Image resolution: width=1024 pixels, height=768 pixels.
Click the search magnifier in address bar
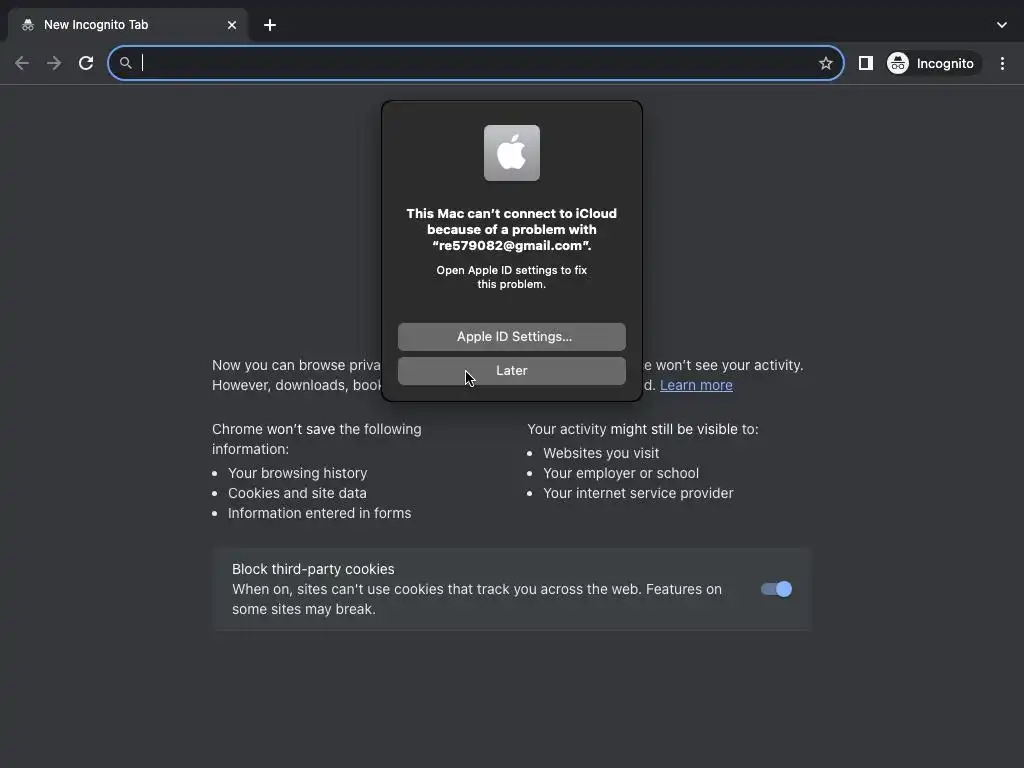click(125, 63)
